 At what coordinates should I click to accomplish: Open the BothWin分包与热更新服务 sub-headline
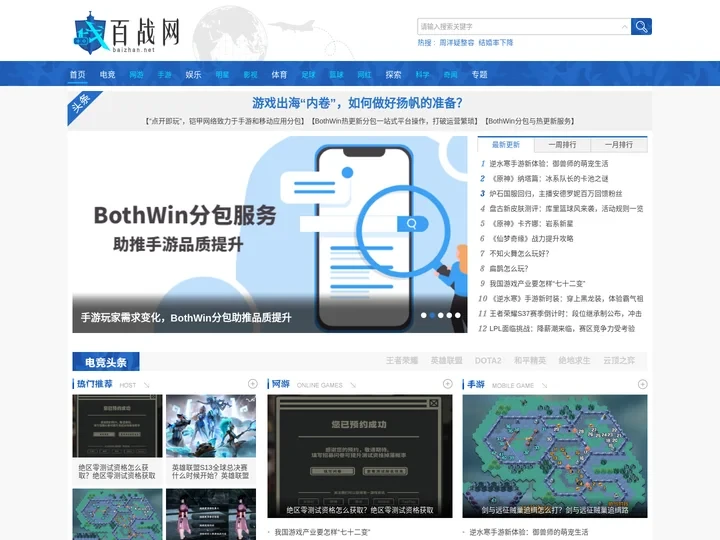530,121
